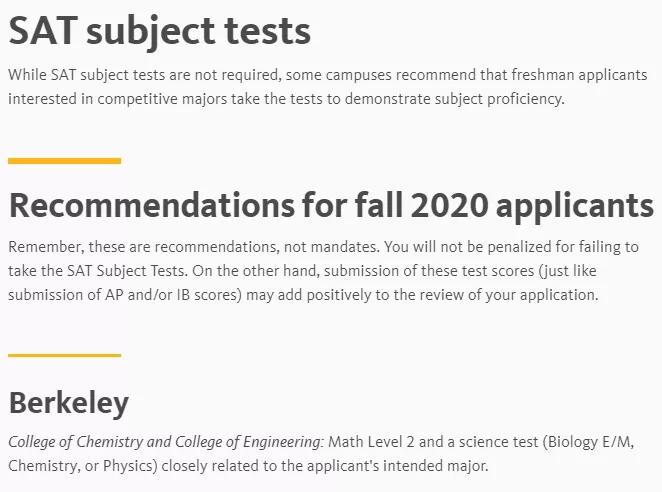Viewport: 662px width, 492px height.
Task: Click the italic "College of Chemistry and College of Engineering" text
Action: pyautogui.click(x=166, y=441)
